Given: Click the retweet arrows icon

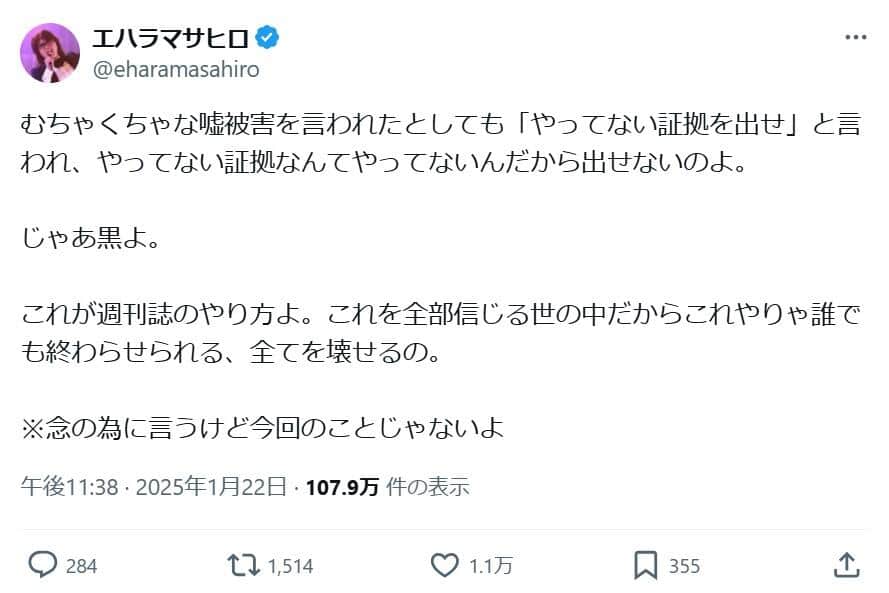Looking at the screenshot, I should click(238, 565).
